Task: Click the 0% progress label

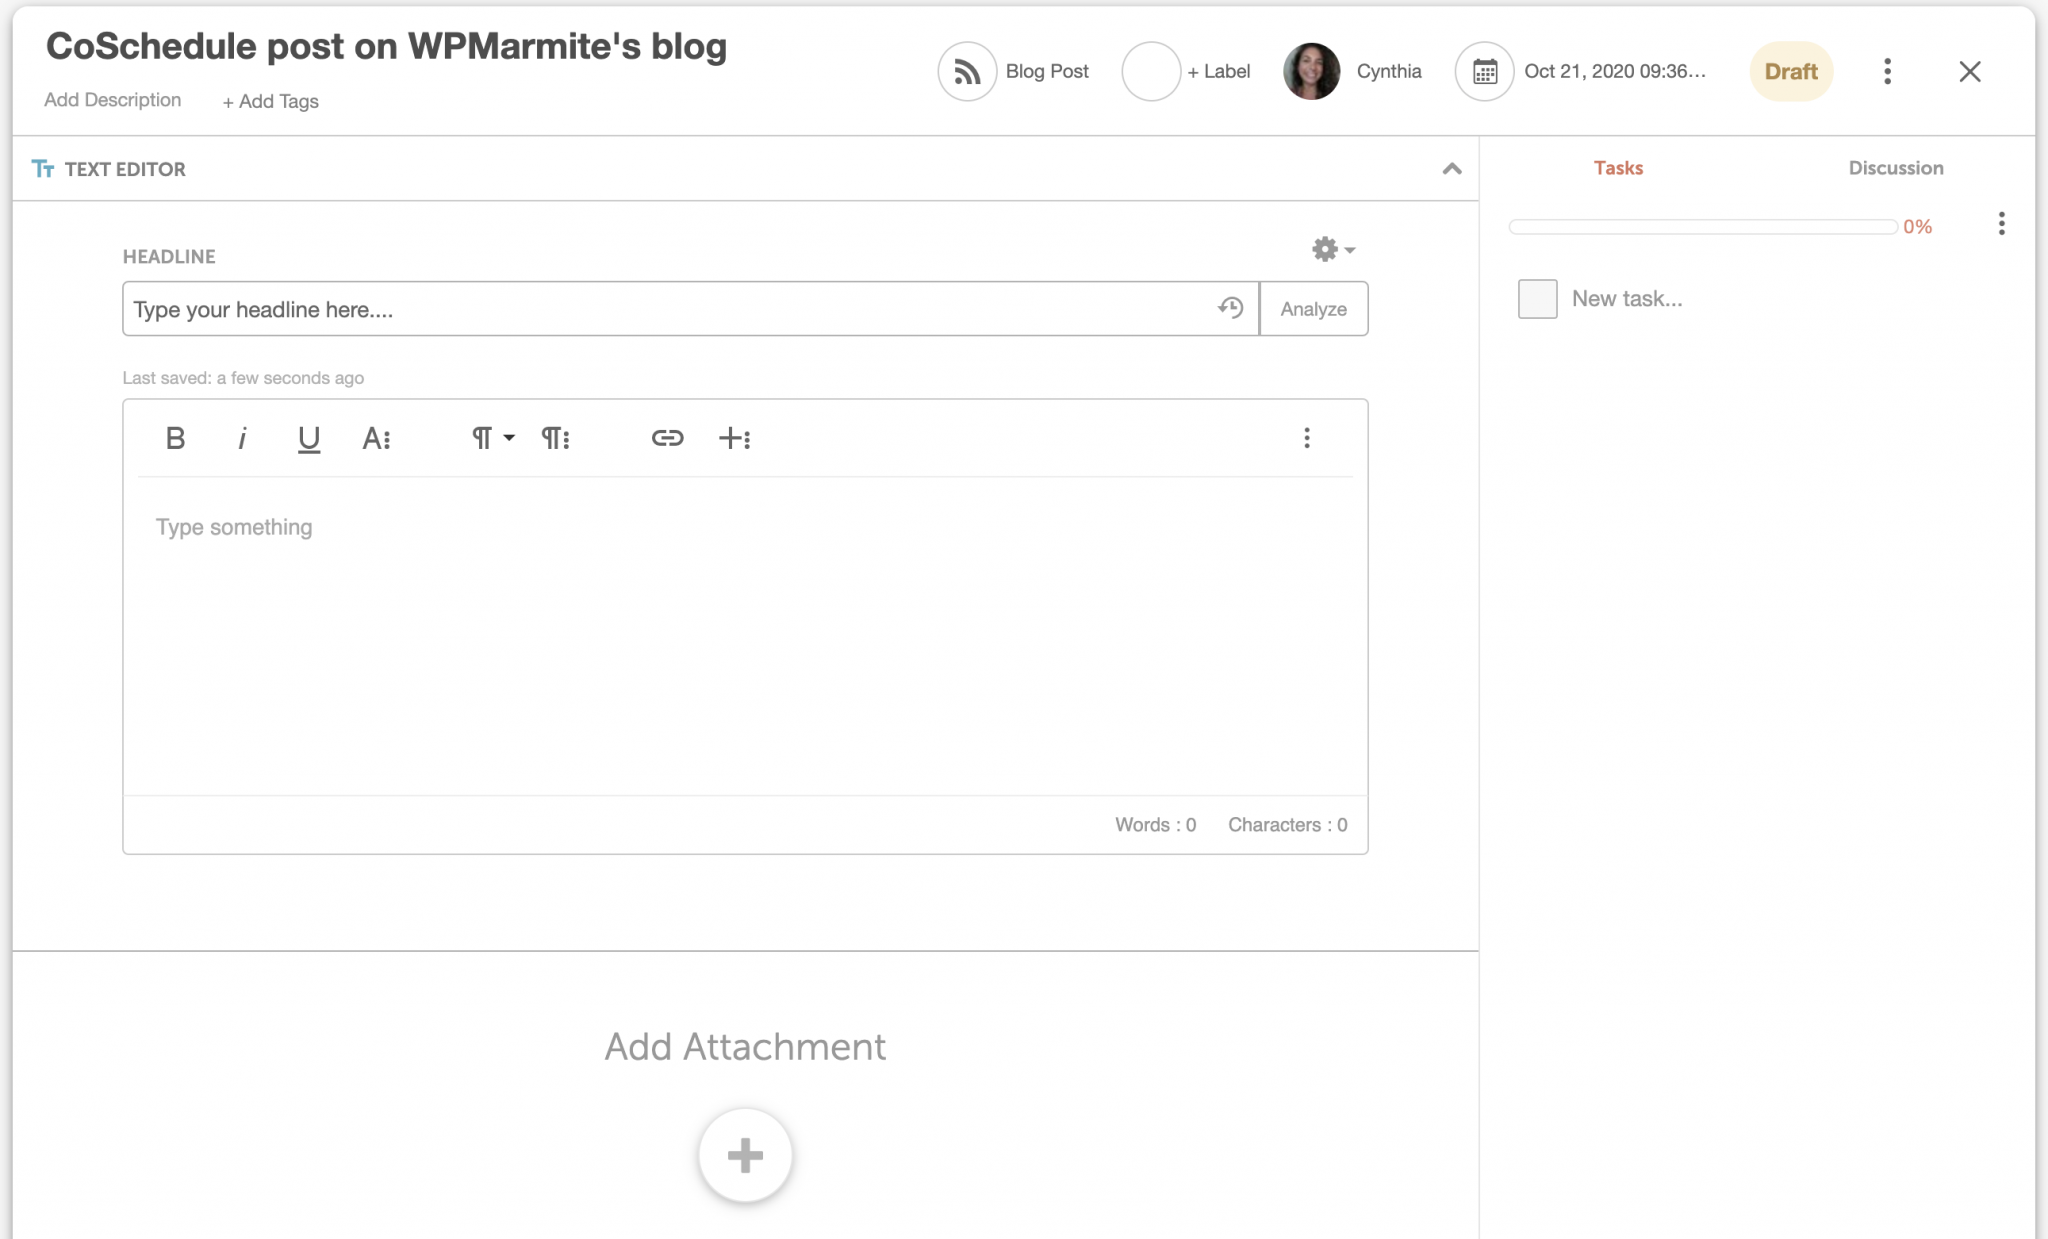Action: pyautogui.click(x=1917, y=227)
